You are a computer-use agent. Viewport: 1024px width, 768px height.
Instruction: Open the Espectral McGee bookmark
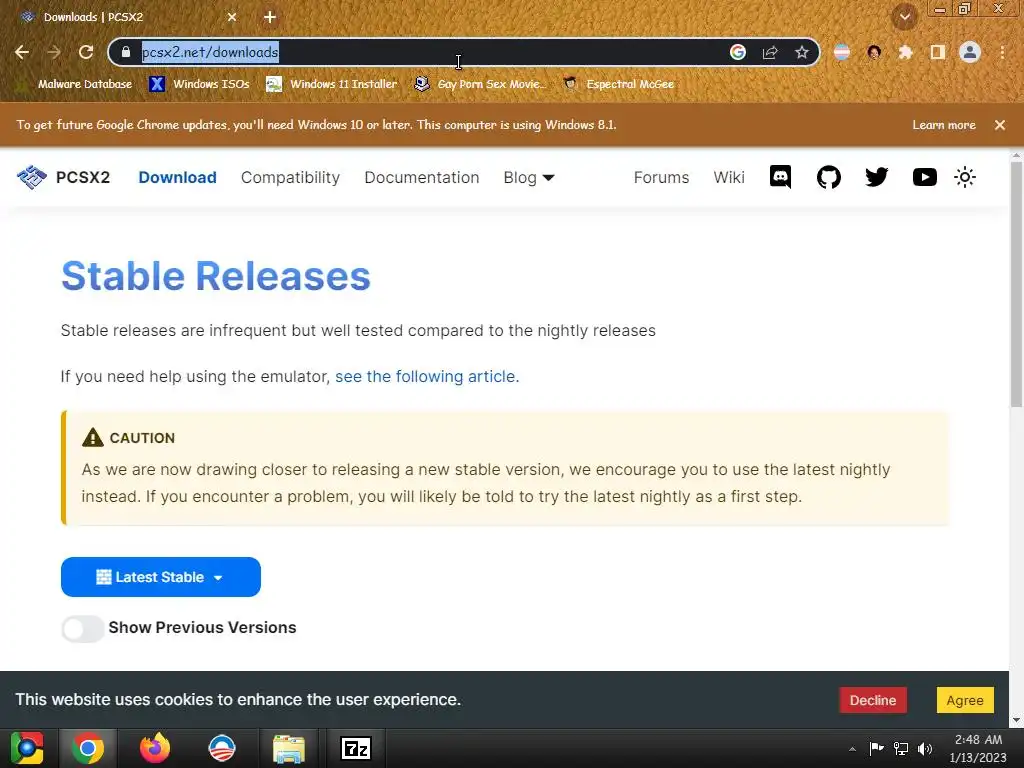pyautogui.click(x=618, y=84)
